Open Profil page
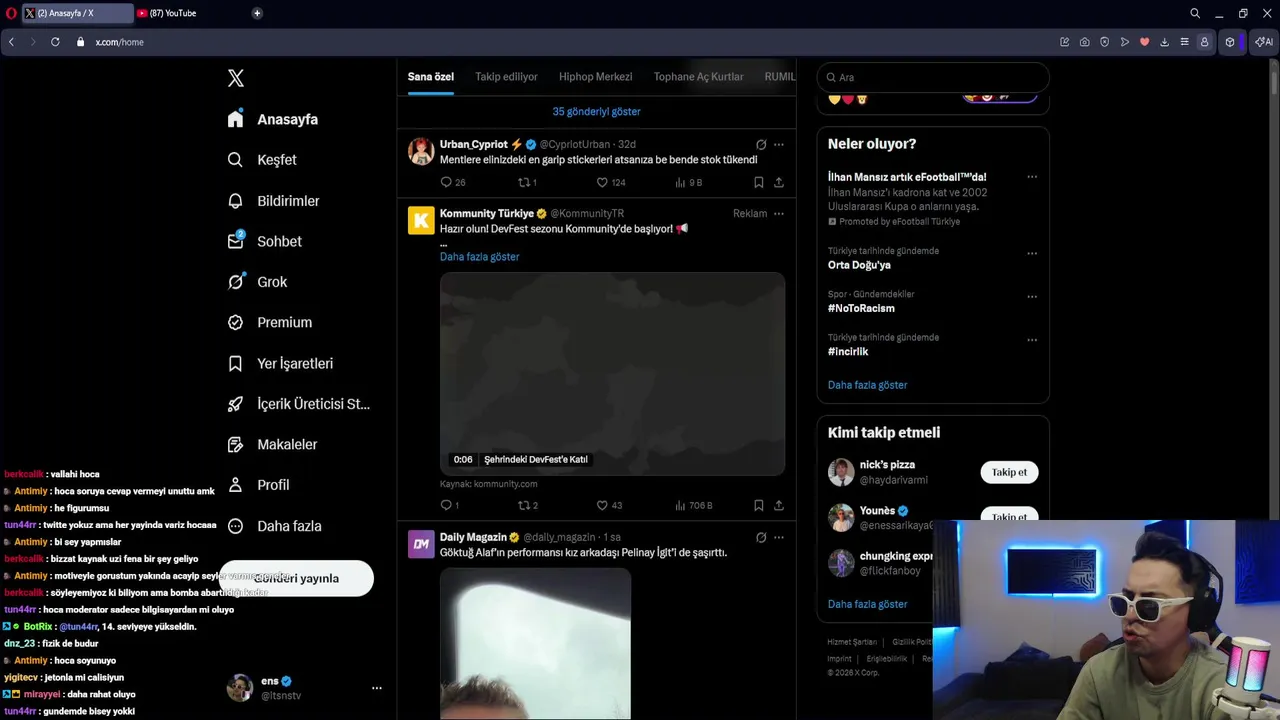The width and height of the screenshot is (1280, 720). point(258,485)
